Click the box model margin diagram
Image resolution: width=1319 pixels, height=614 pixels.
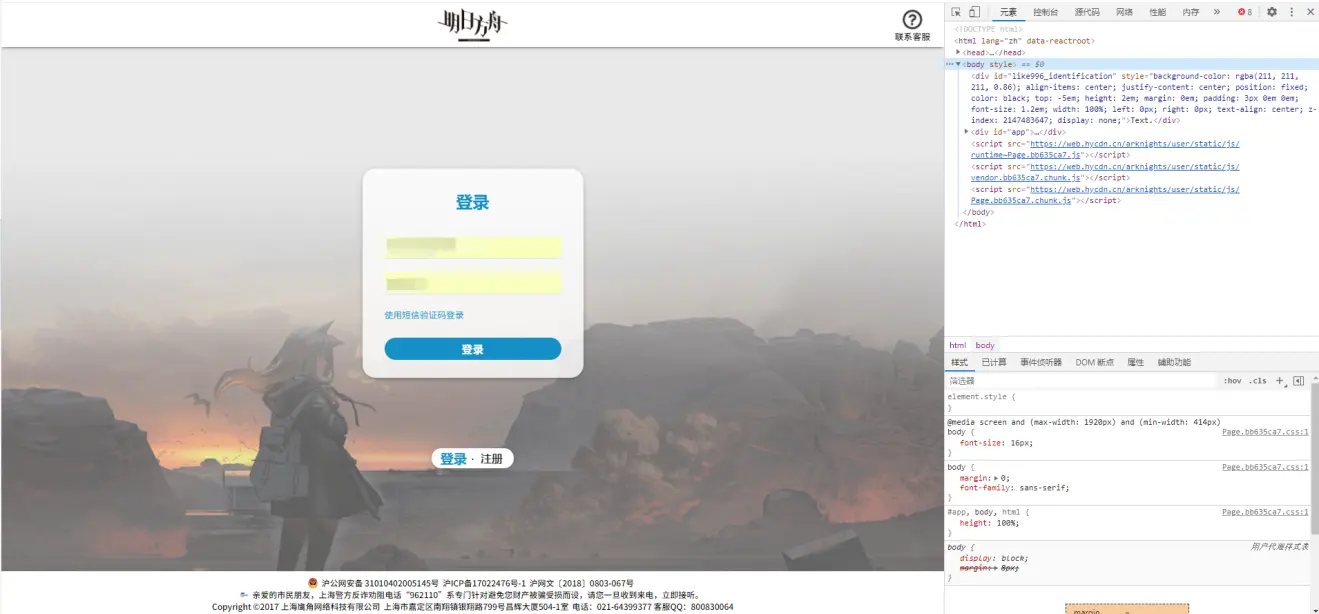click(1127, 608)
